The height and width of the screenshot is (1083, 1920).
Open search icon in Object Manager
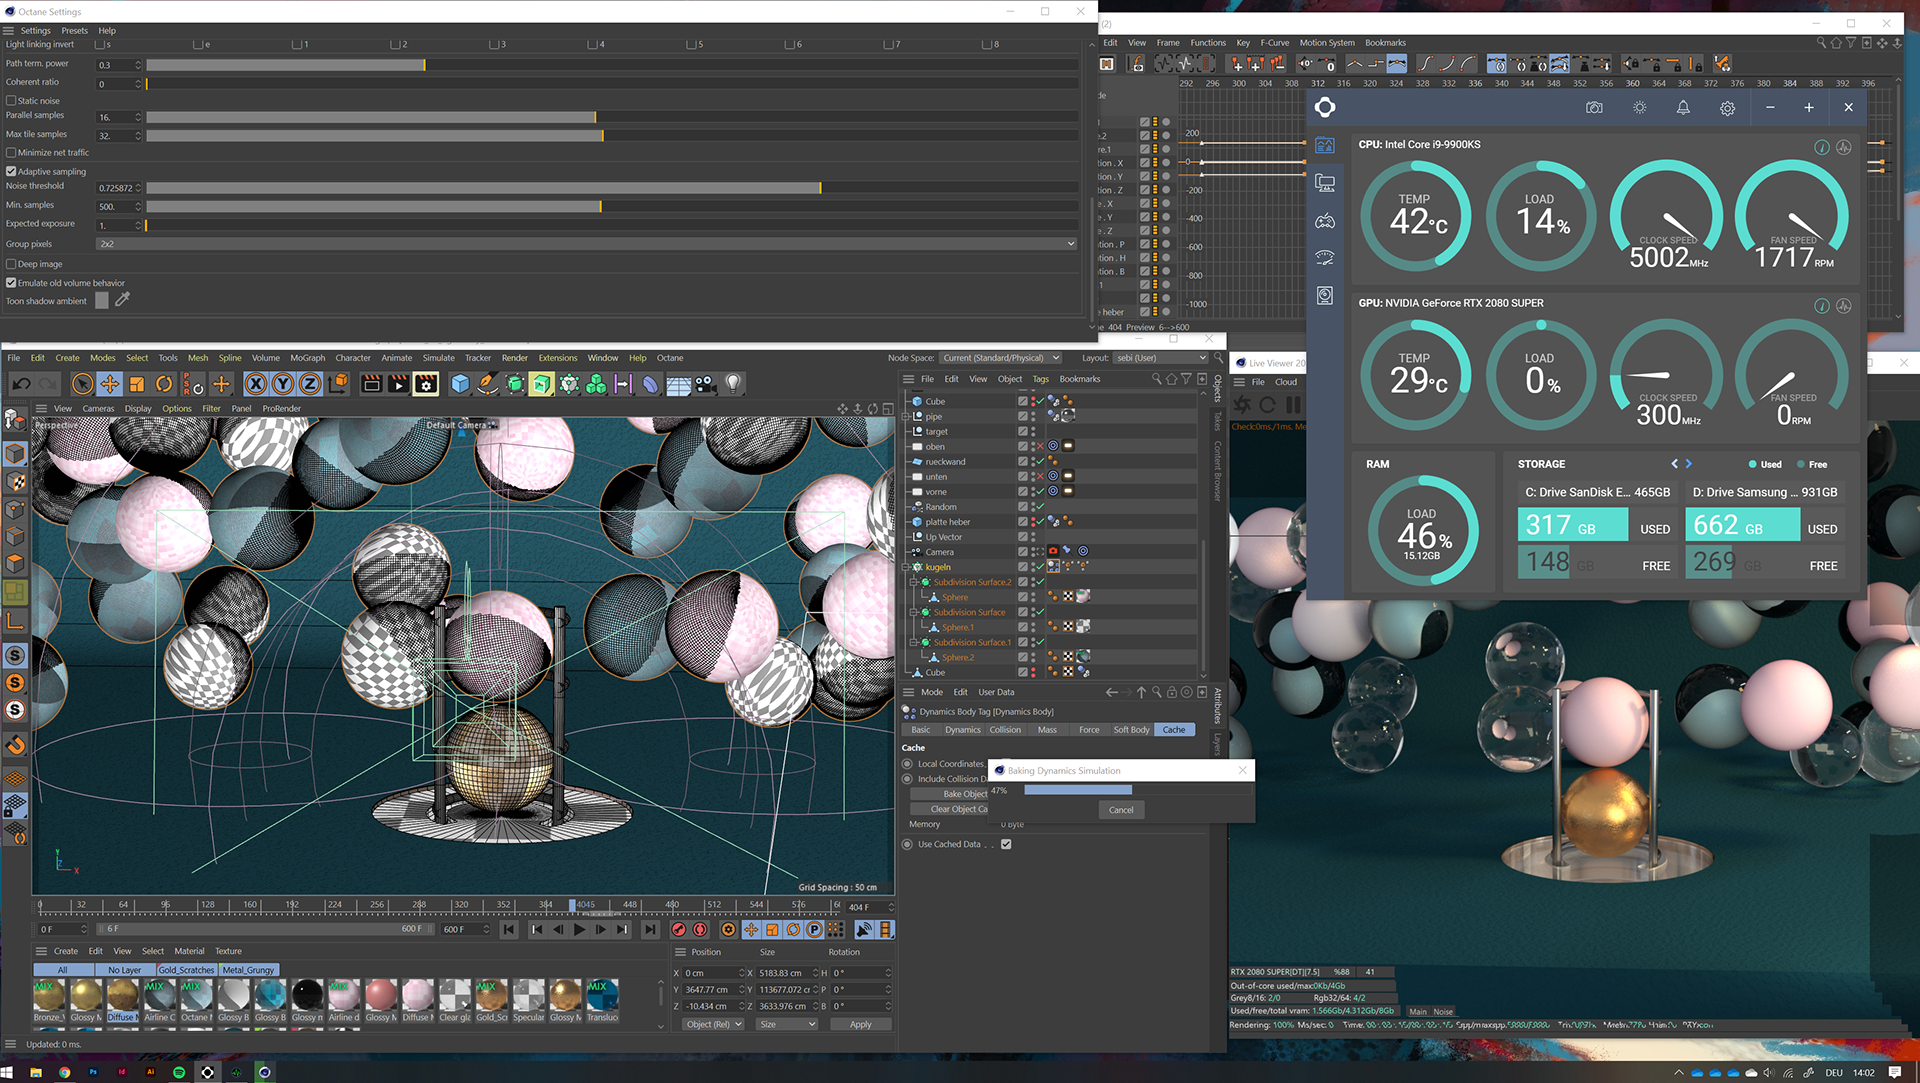(x=1156, y=379)
